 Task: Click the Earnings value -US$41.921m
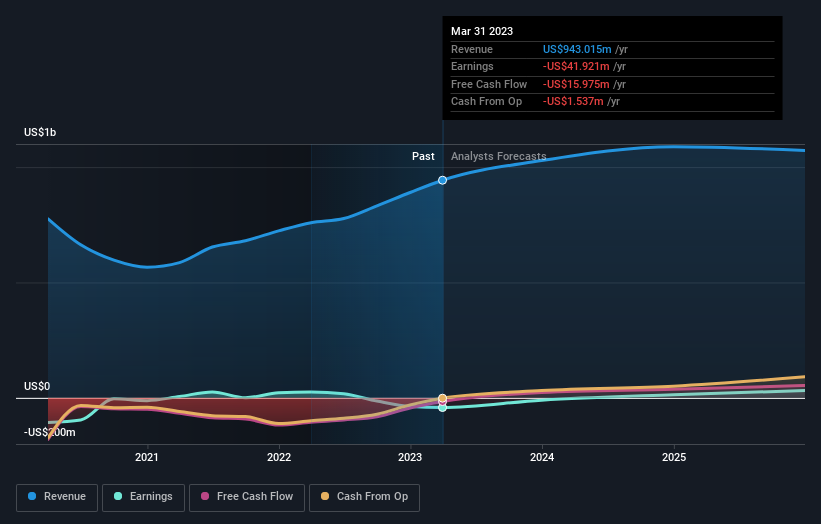[x=576, y=66]
